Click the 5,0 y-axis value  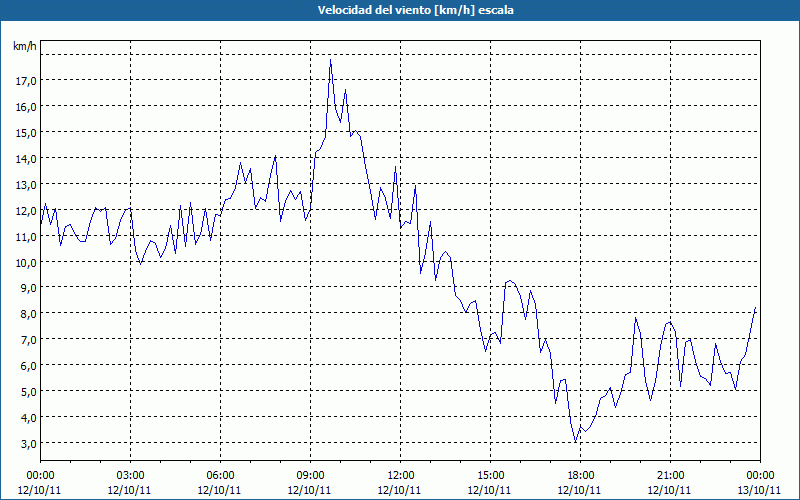click(28, 392)
